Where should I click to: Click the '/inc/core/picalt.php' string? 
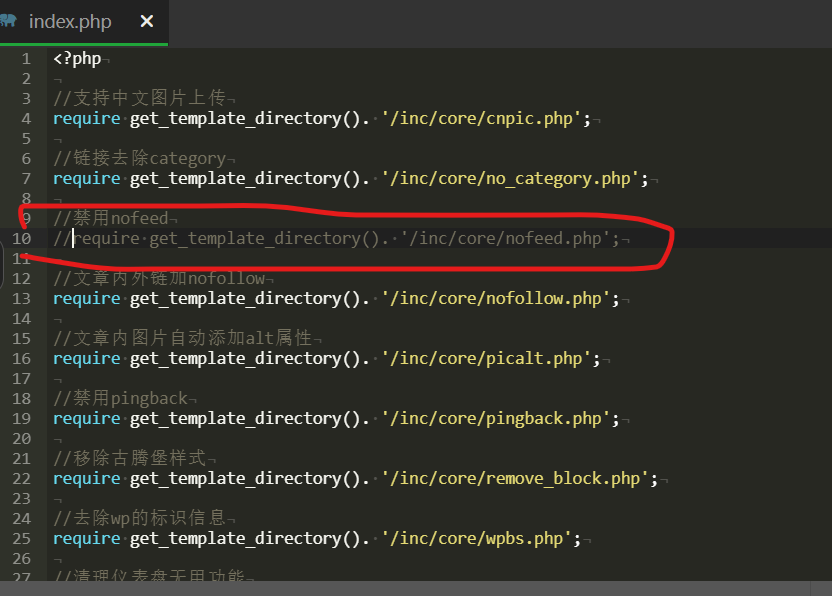click(x=492, y=358)
